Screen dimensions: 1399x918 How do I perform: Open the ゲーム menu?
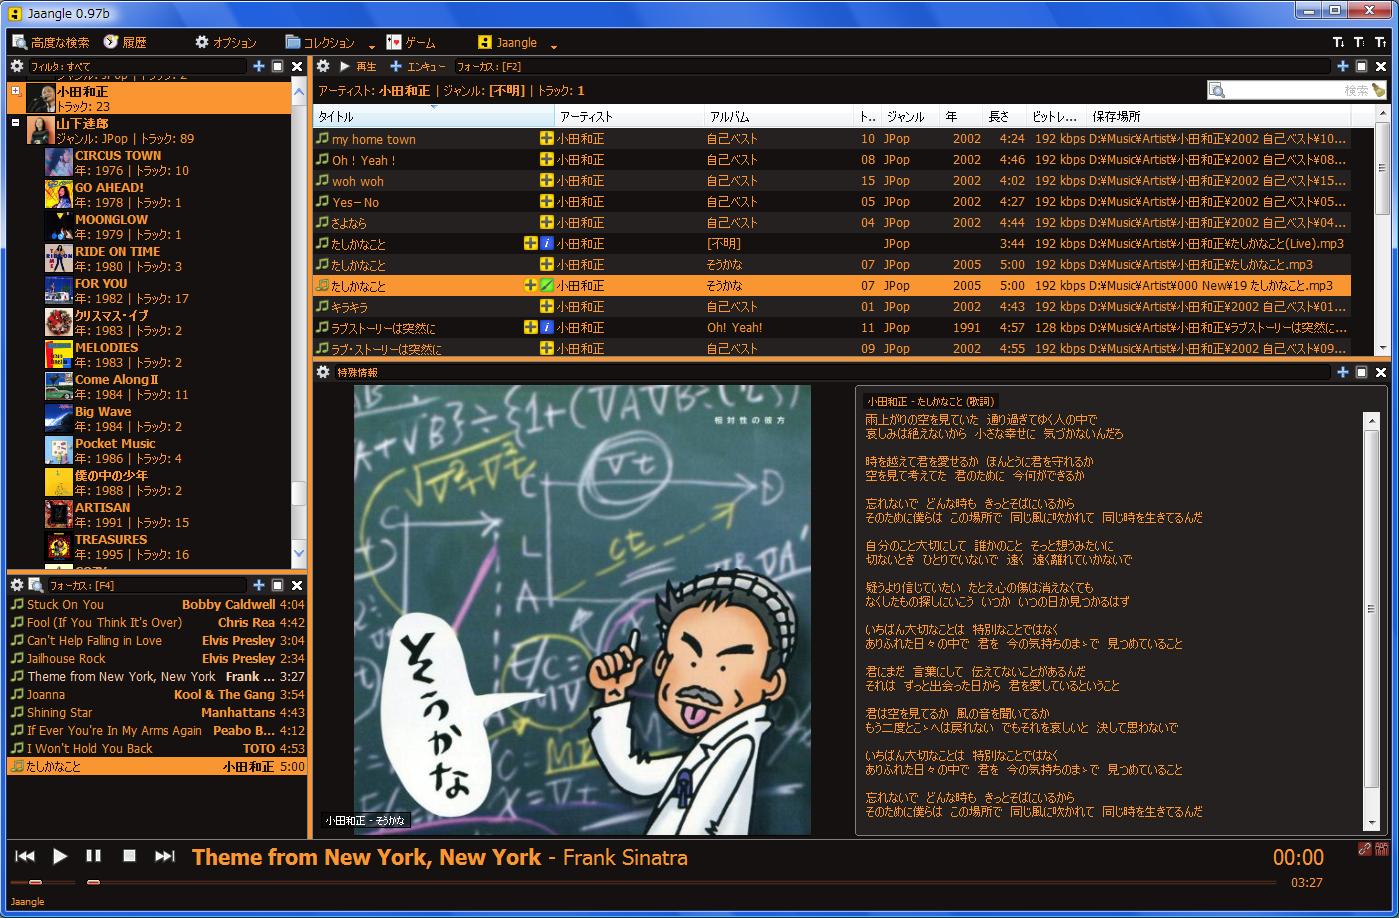(411, 42)
